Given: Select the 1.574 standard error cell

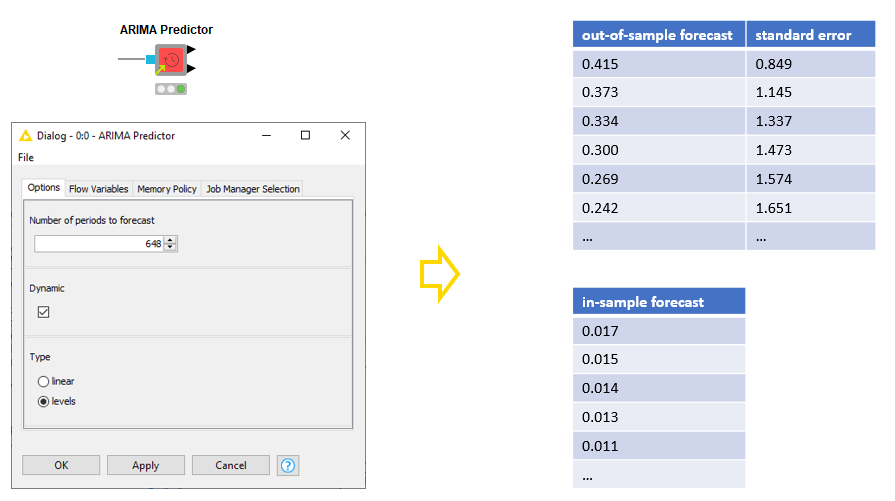Looking at the screenshot, I should tap(811, 179).
